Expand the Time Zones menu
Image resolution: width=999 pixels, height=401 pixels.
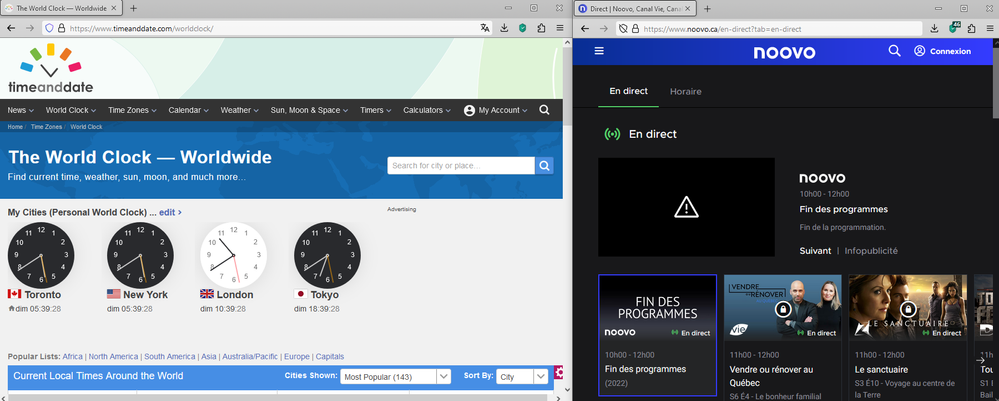(x=132, y=110)
